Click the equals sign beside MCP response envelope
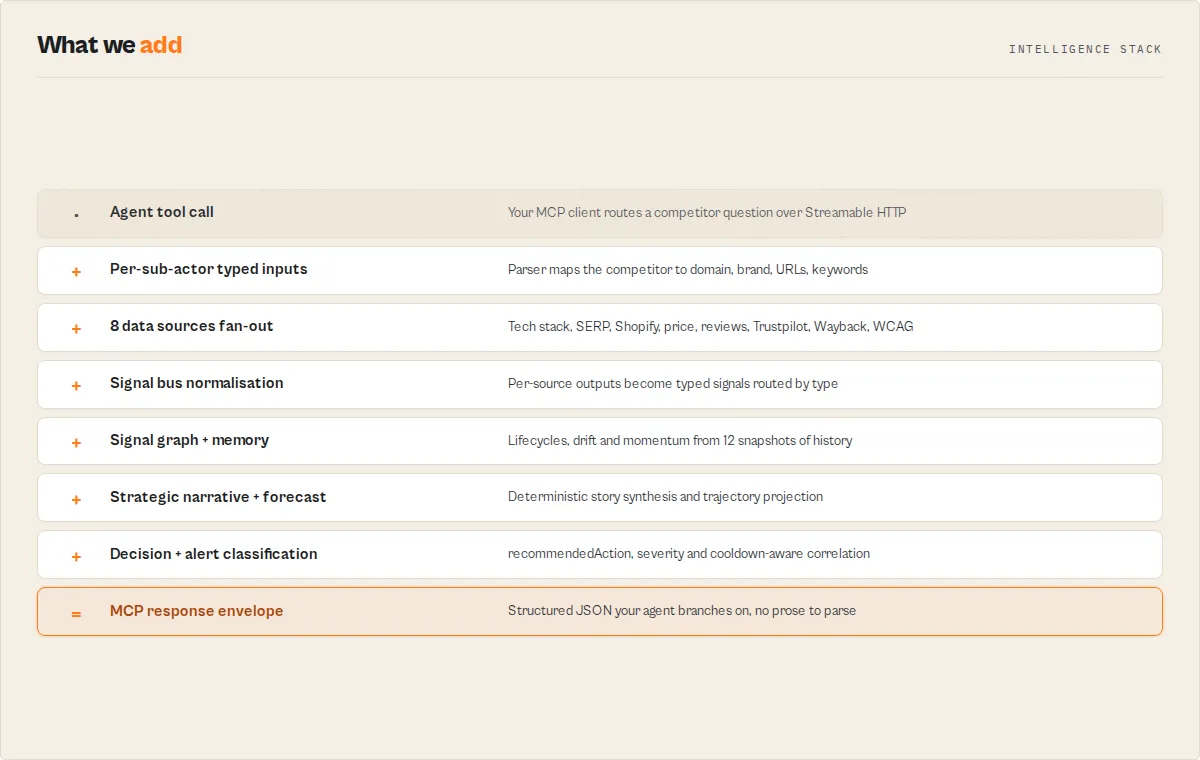This screenshot has height=760, width=1200. pos(76,613)
